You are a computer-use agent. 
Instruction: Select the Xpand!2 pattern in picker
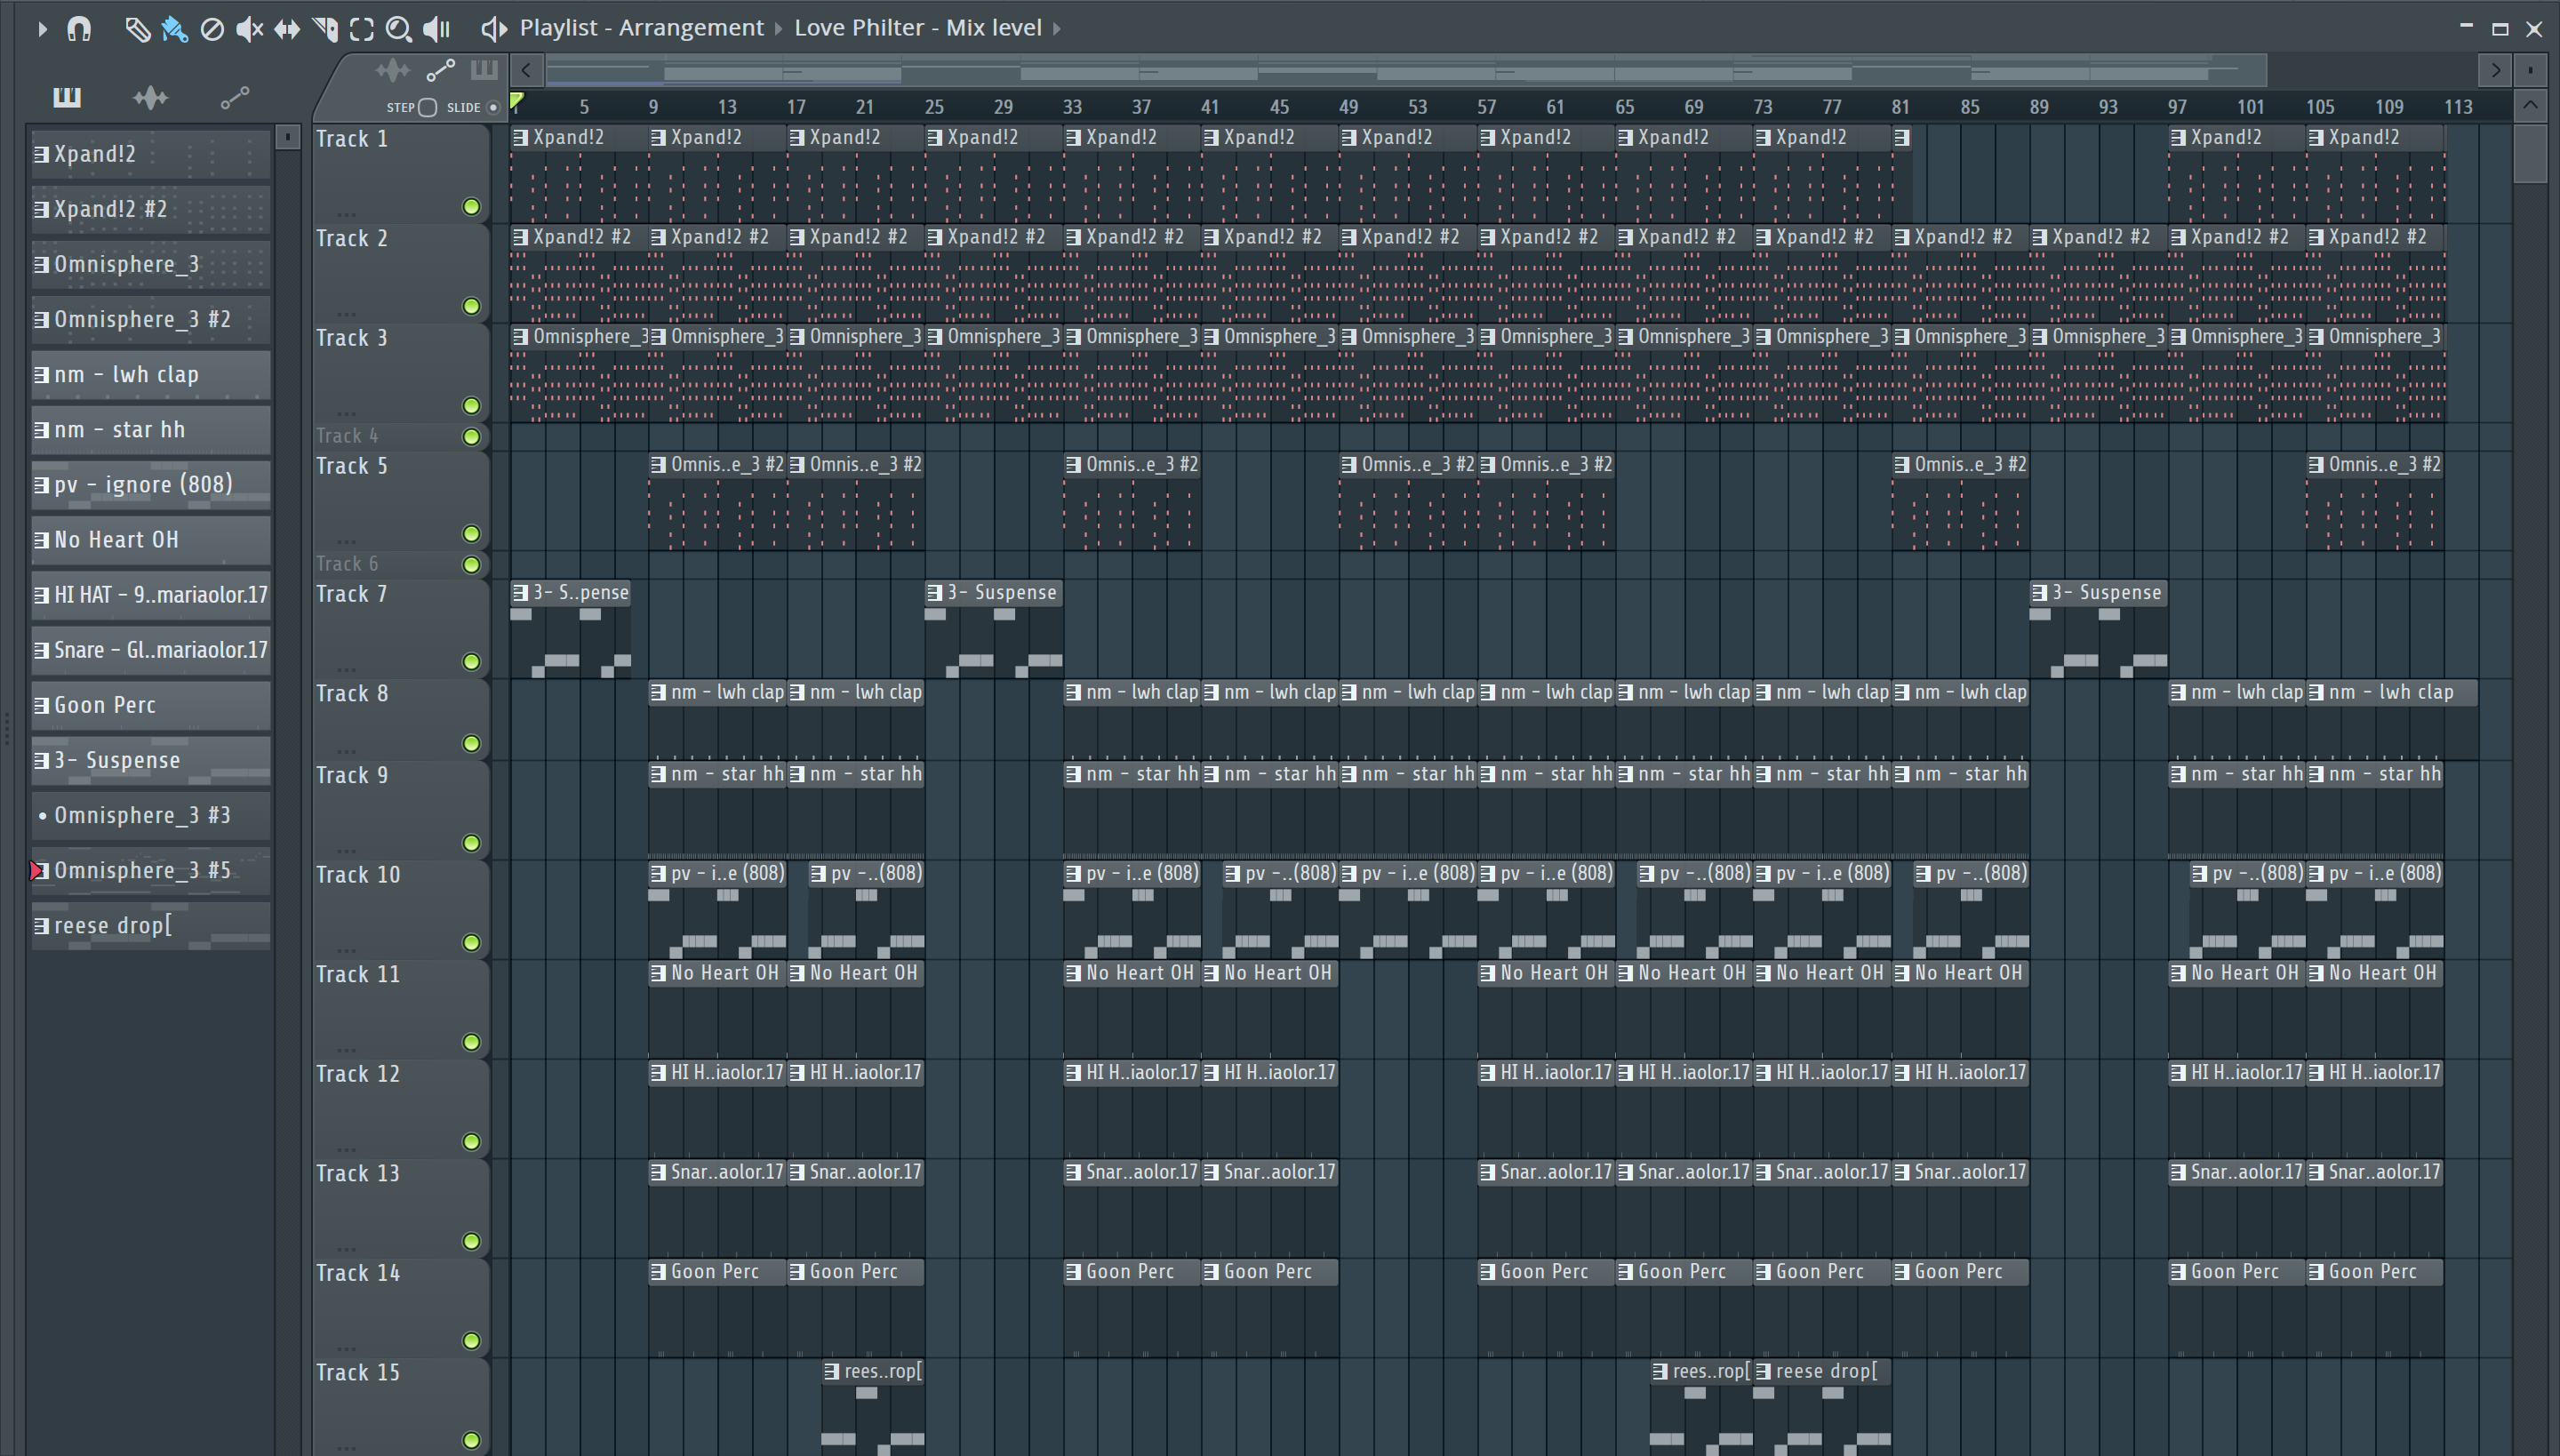(151, 154)
